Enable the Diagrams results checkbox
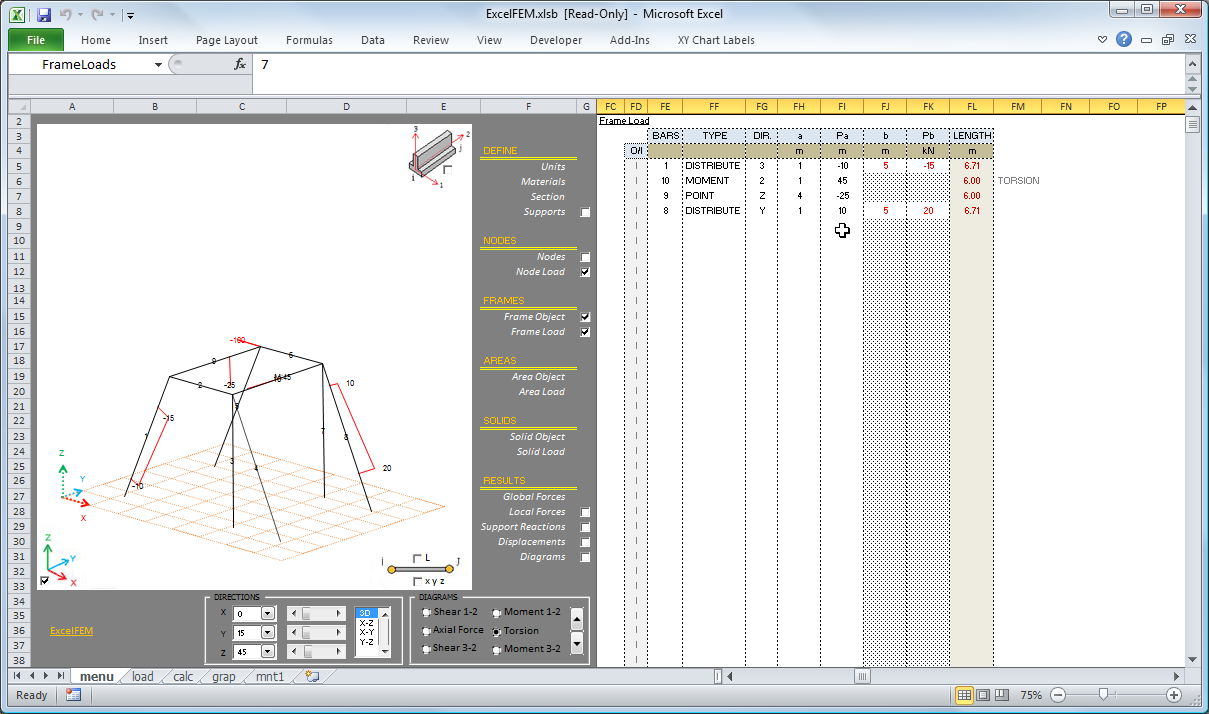1209x714 pixels. (585, 557)
